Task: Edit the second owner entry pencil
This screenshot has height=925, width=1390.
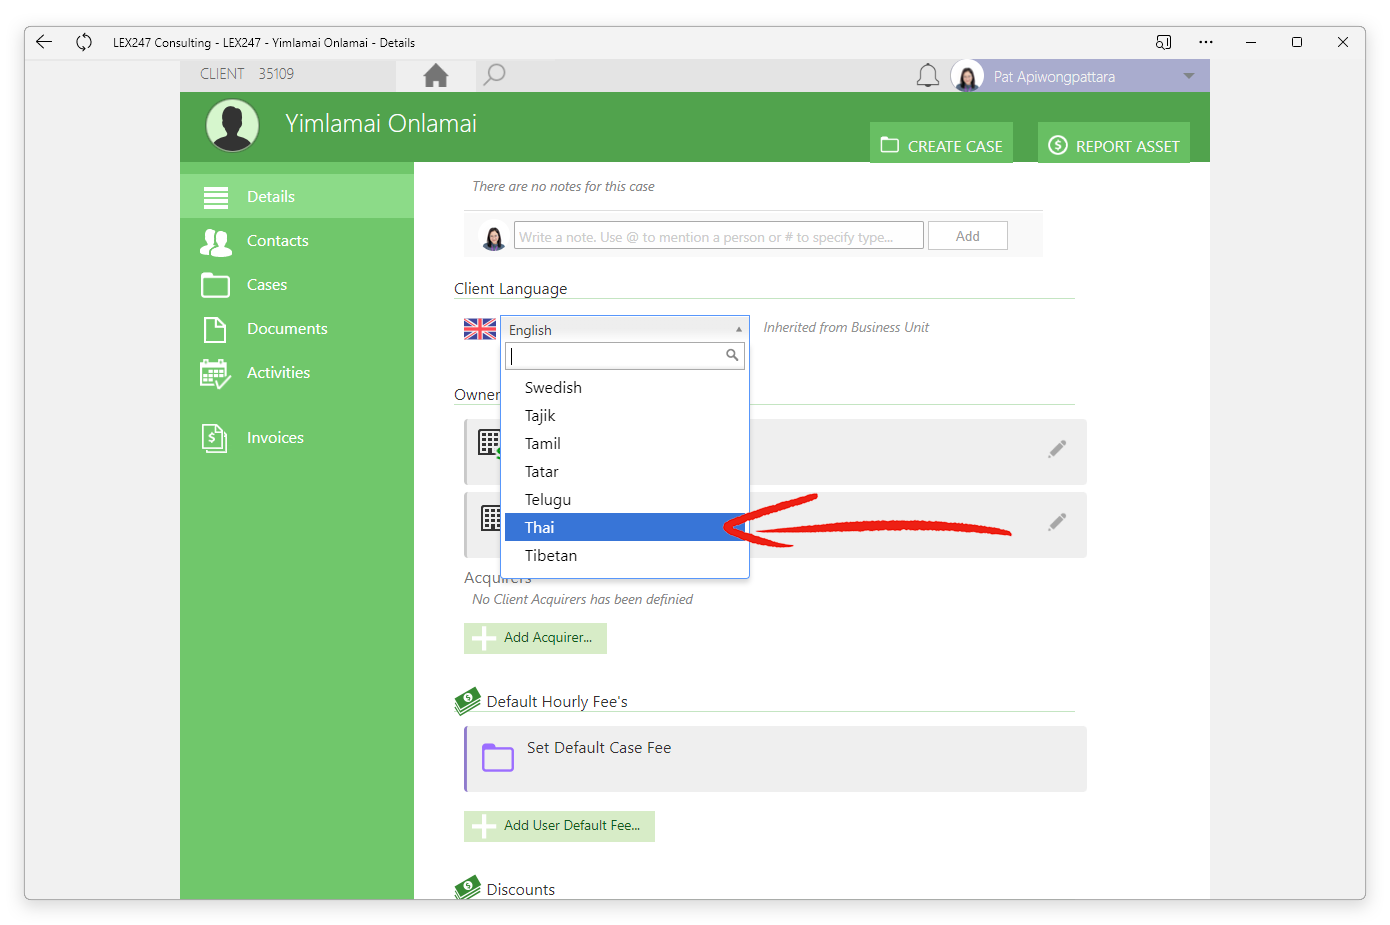Action: pyautogui.click(x=1057, y=522)
